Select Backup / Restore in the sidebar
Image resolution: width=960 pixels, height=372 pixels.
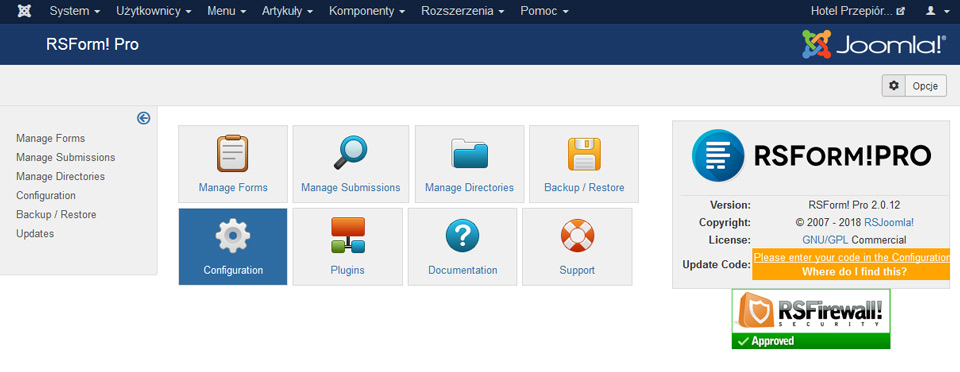56,214
